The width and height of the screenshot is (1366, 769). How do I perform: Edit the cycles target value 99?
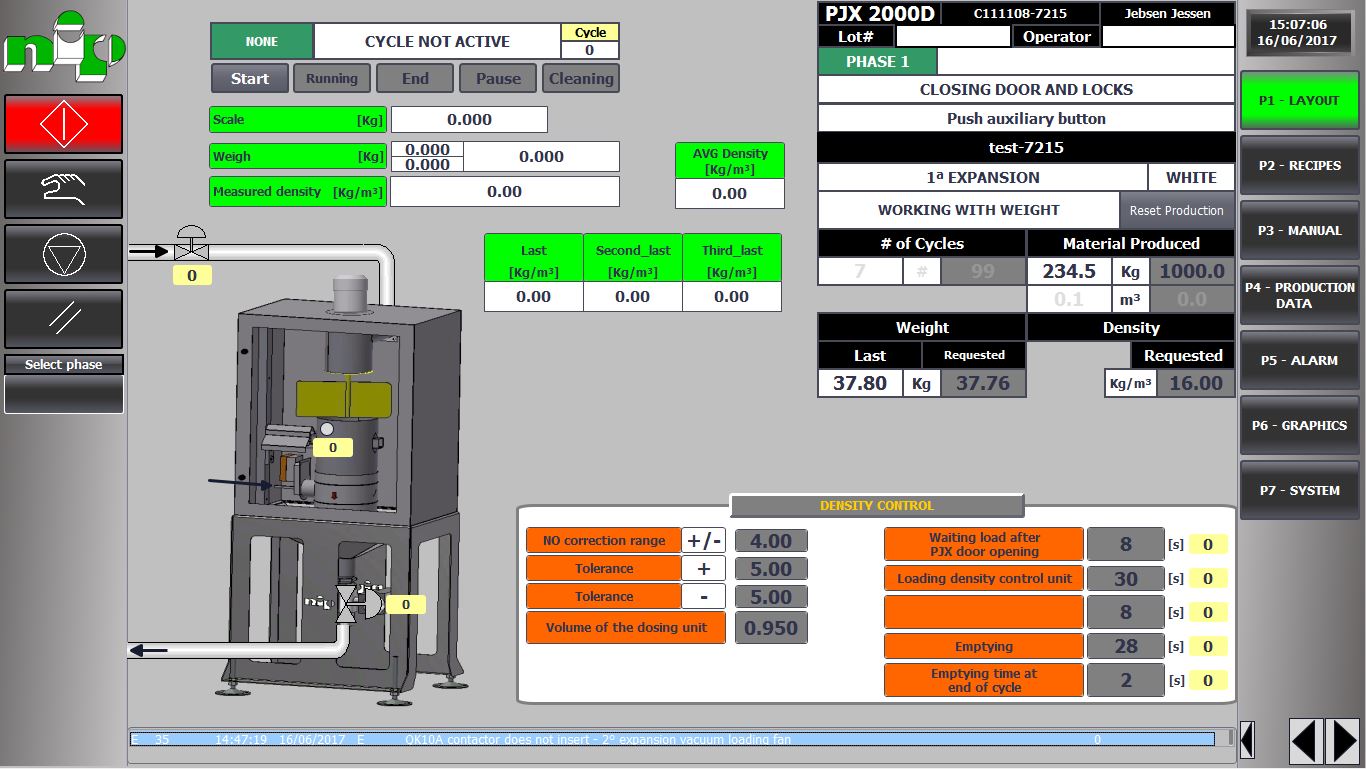click(983, 271)
